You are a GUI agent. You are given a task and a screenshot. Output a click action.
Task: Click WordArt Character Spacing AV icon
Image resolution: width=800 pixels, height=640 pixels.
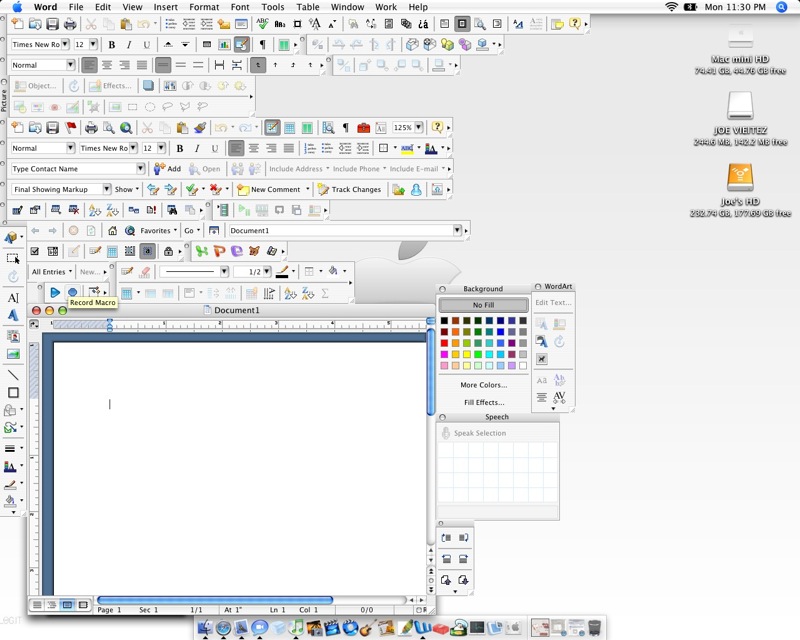click(559, 397)
